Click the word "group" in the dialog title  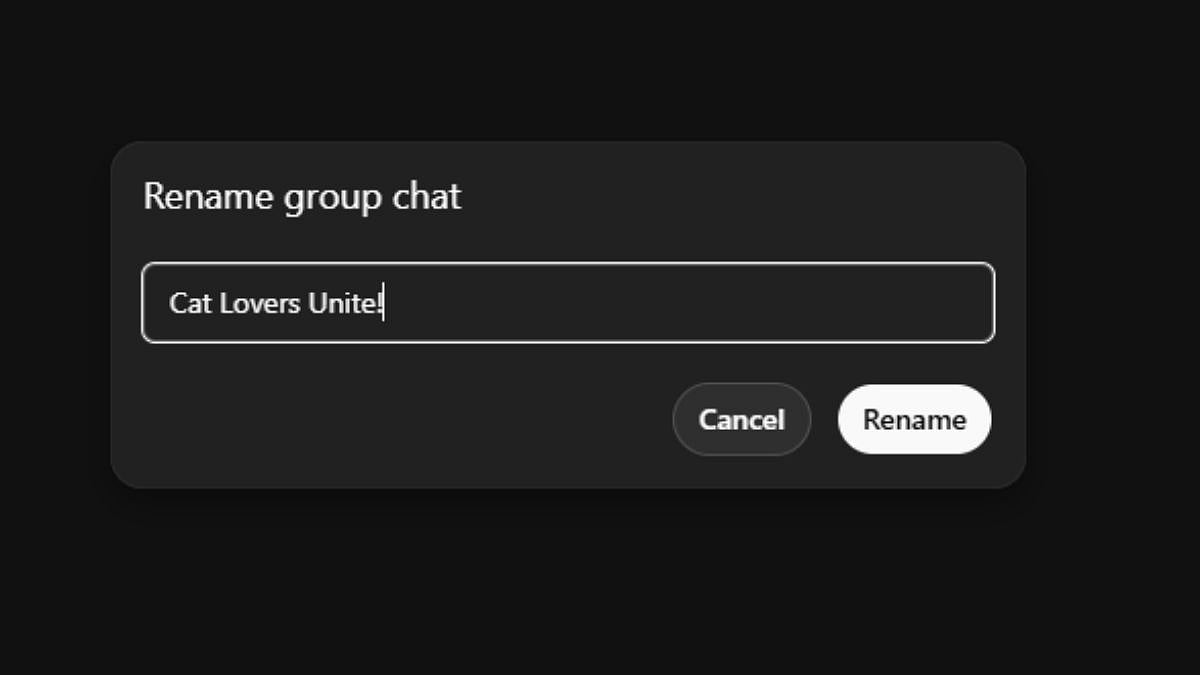(x=332, y=198)
